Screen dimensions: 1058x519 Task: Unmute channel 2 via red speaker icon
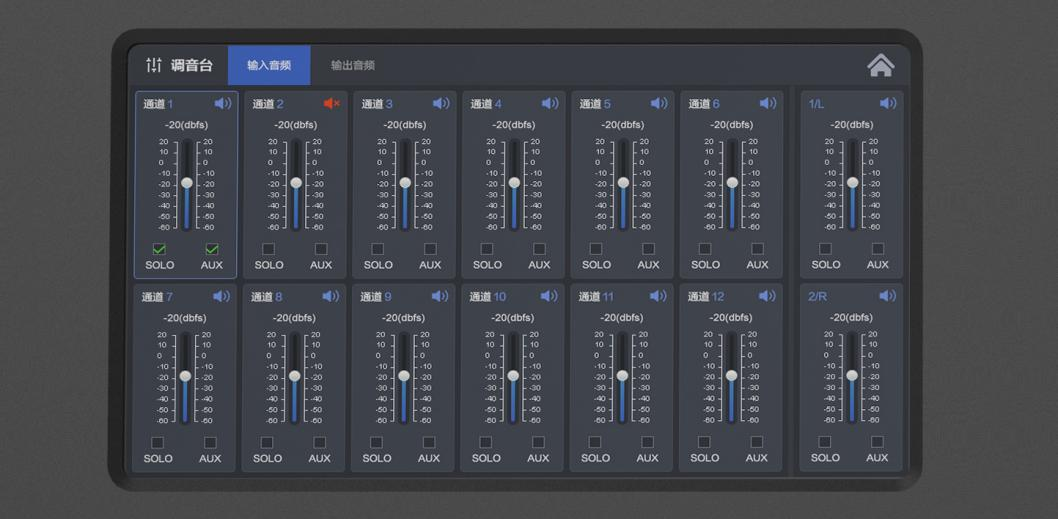[331, 104]
